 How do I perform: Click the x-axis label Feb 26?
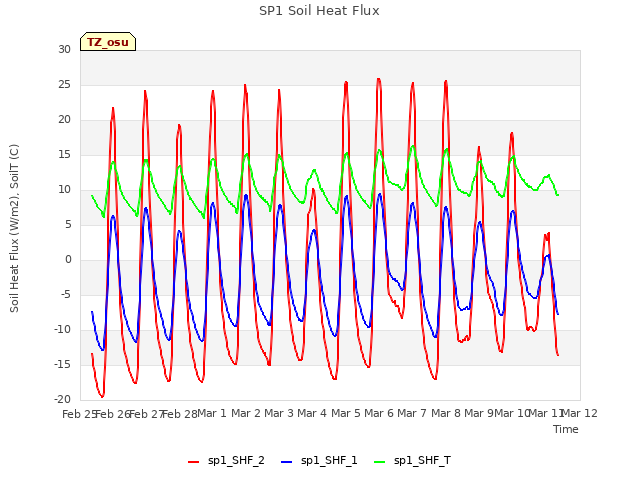click(113, 414)
